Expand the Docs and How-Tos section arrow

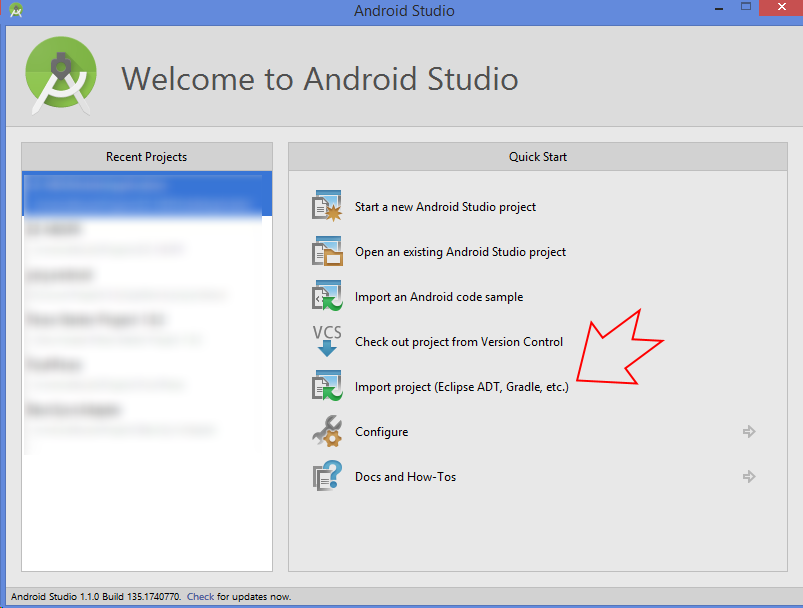point(749,476)
